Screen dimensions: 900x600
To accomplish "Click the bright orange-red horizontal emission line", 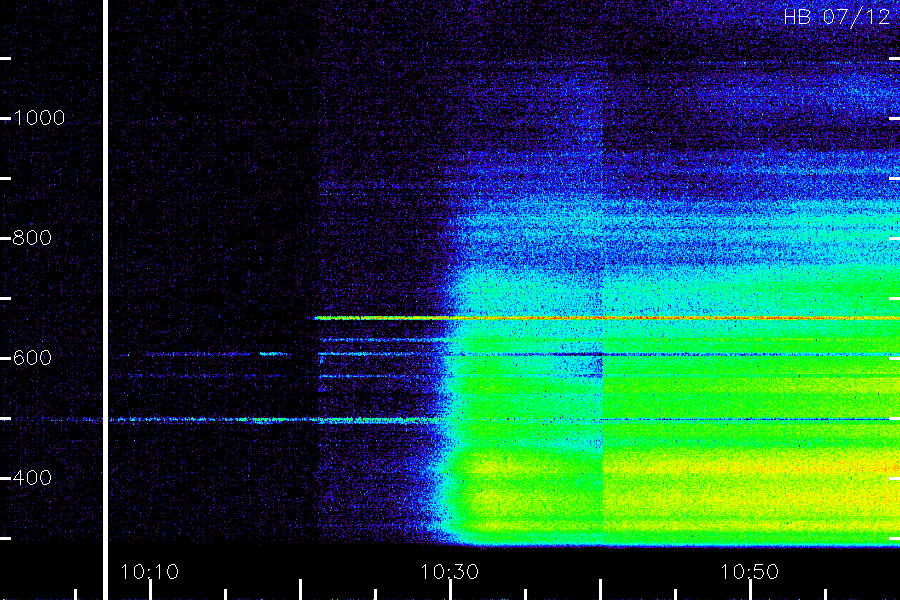I will tap(607, 318).
